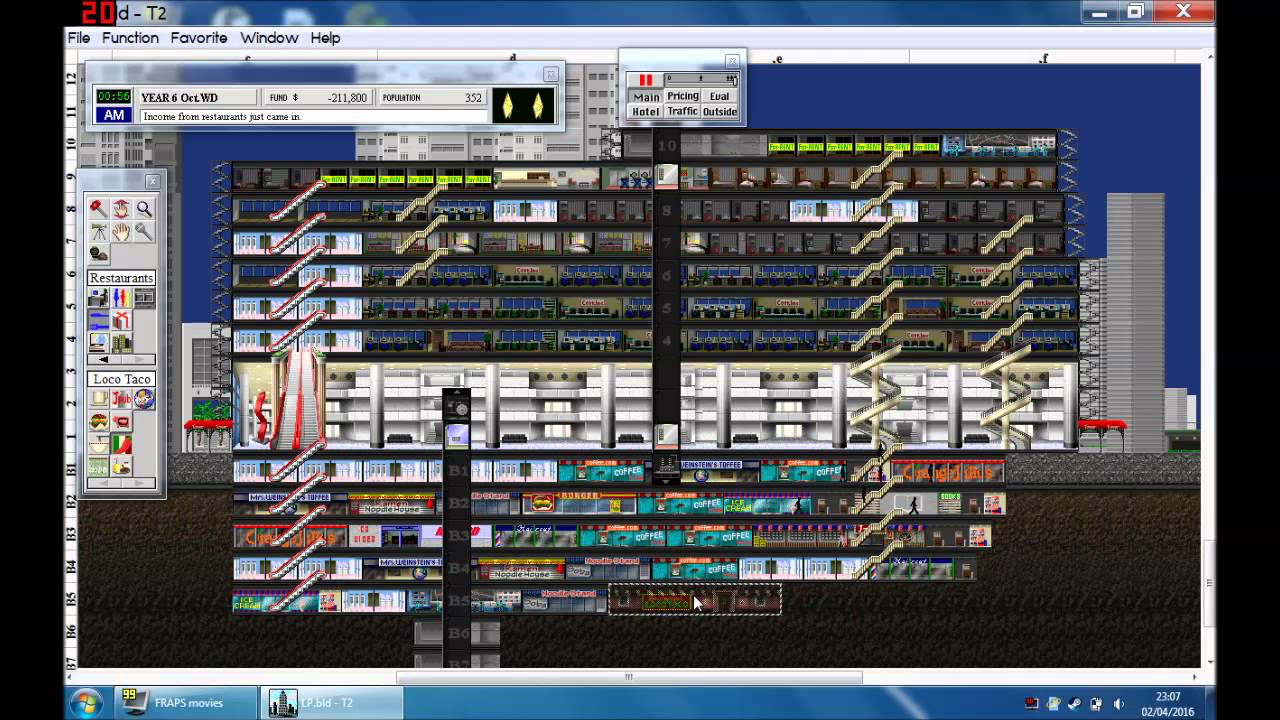Open the File menu
1280x720 pixels.
[79, 38]
